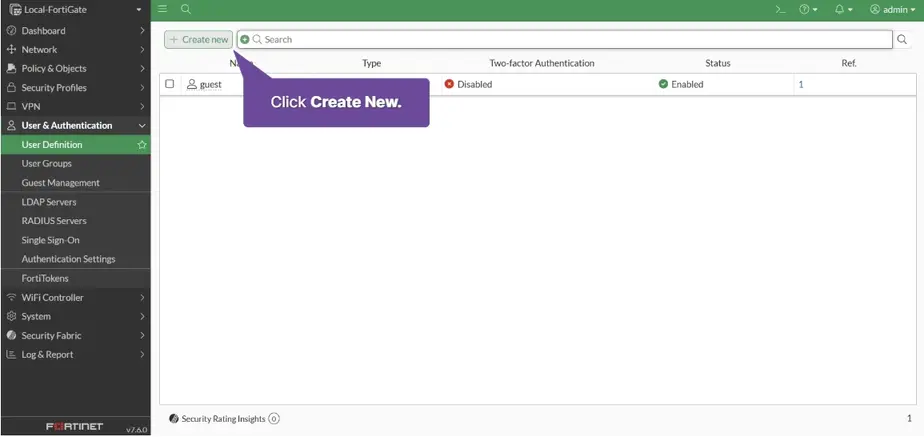Sort by Status column header
This screenshot has height=437, width=924.
point(718,63)
